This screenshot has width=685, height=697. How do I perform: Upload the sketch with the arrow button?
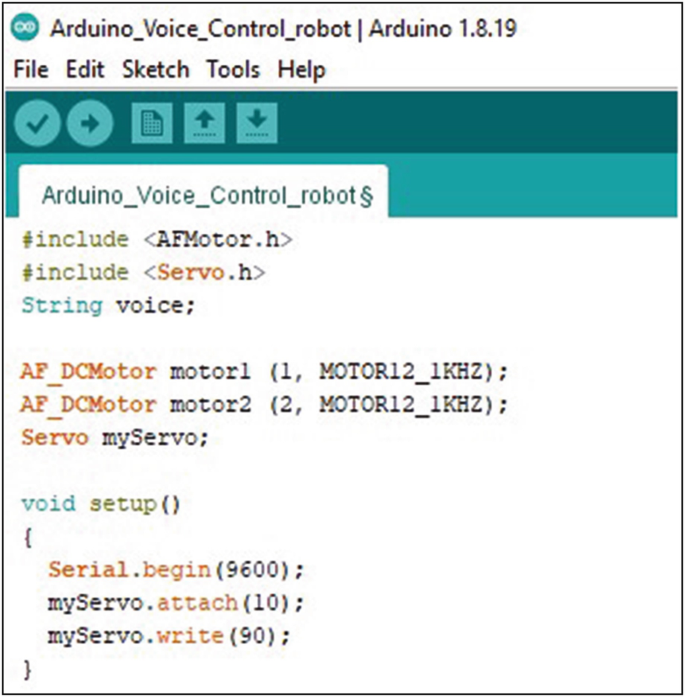tap(91, 123)
